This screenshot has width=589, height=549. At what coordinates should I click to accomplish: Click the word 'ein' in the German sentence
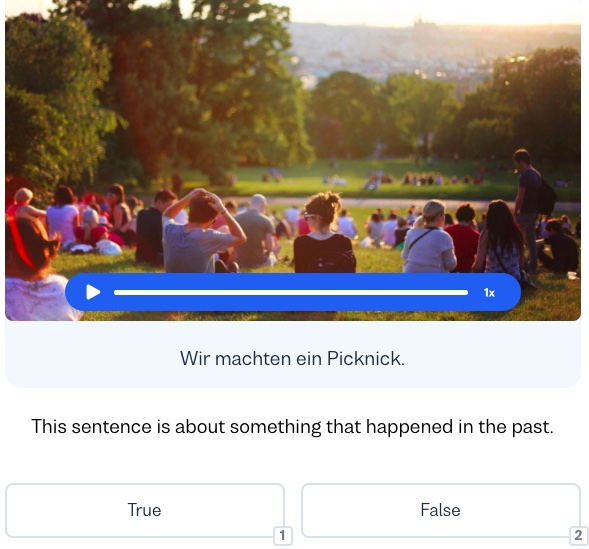(309, 358)
